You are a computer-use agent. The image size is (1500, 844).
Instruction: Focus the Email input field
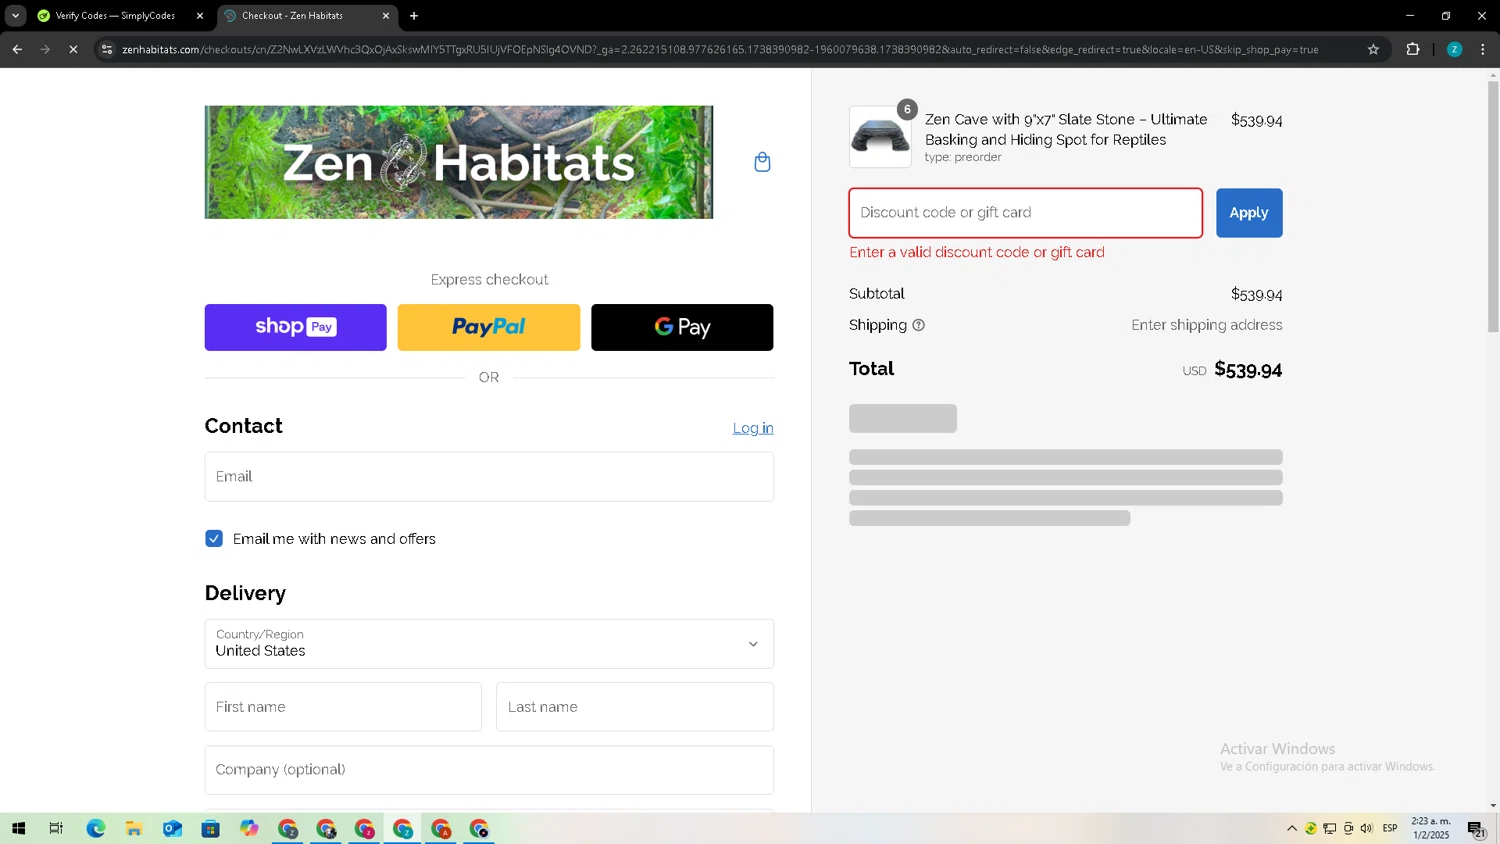(489, 476)
